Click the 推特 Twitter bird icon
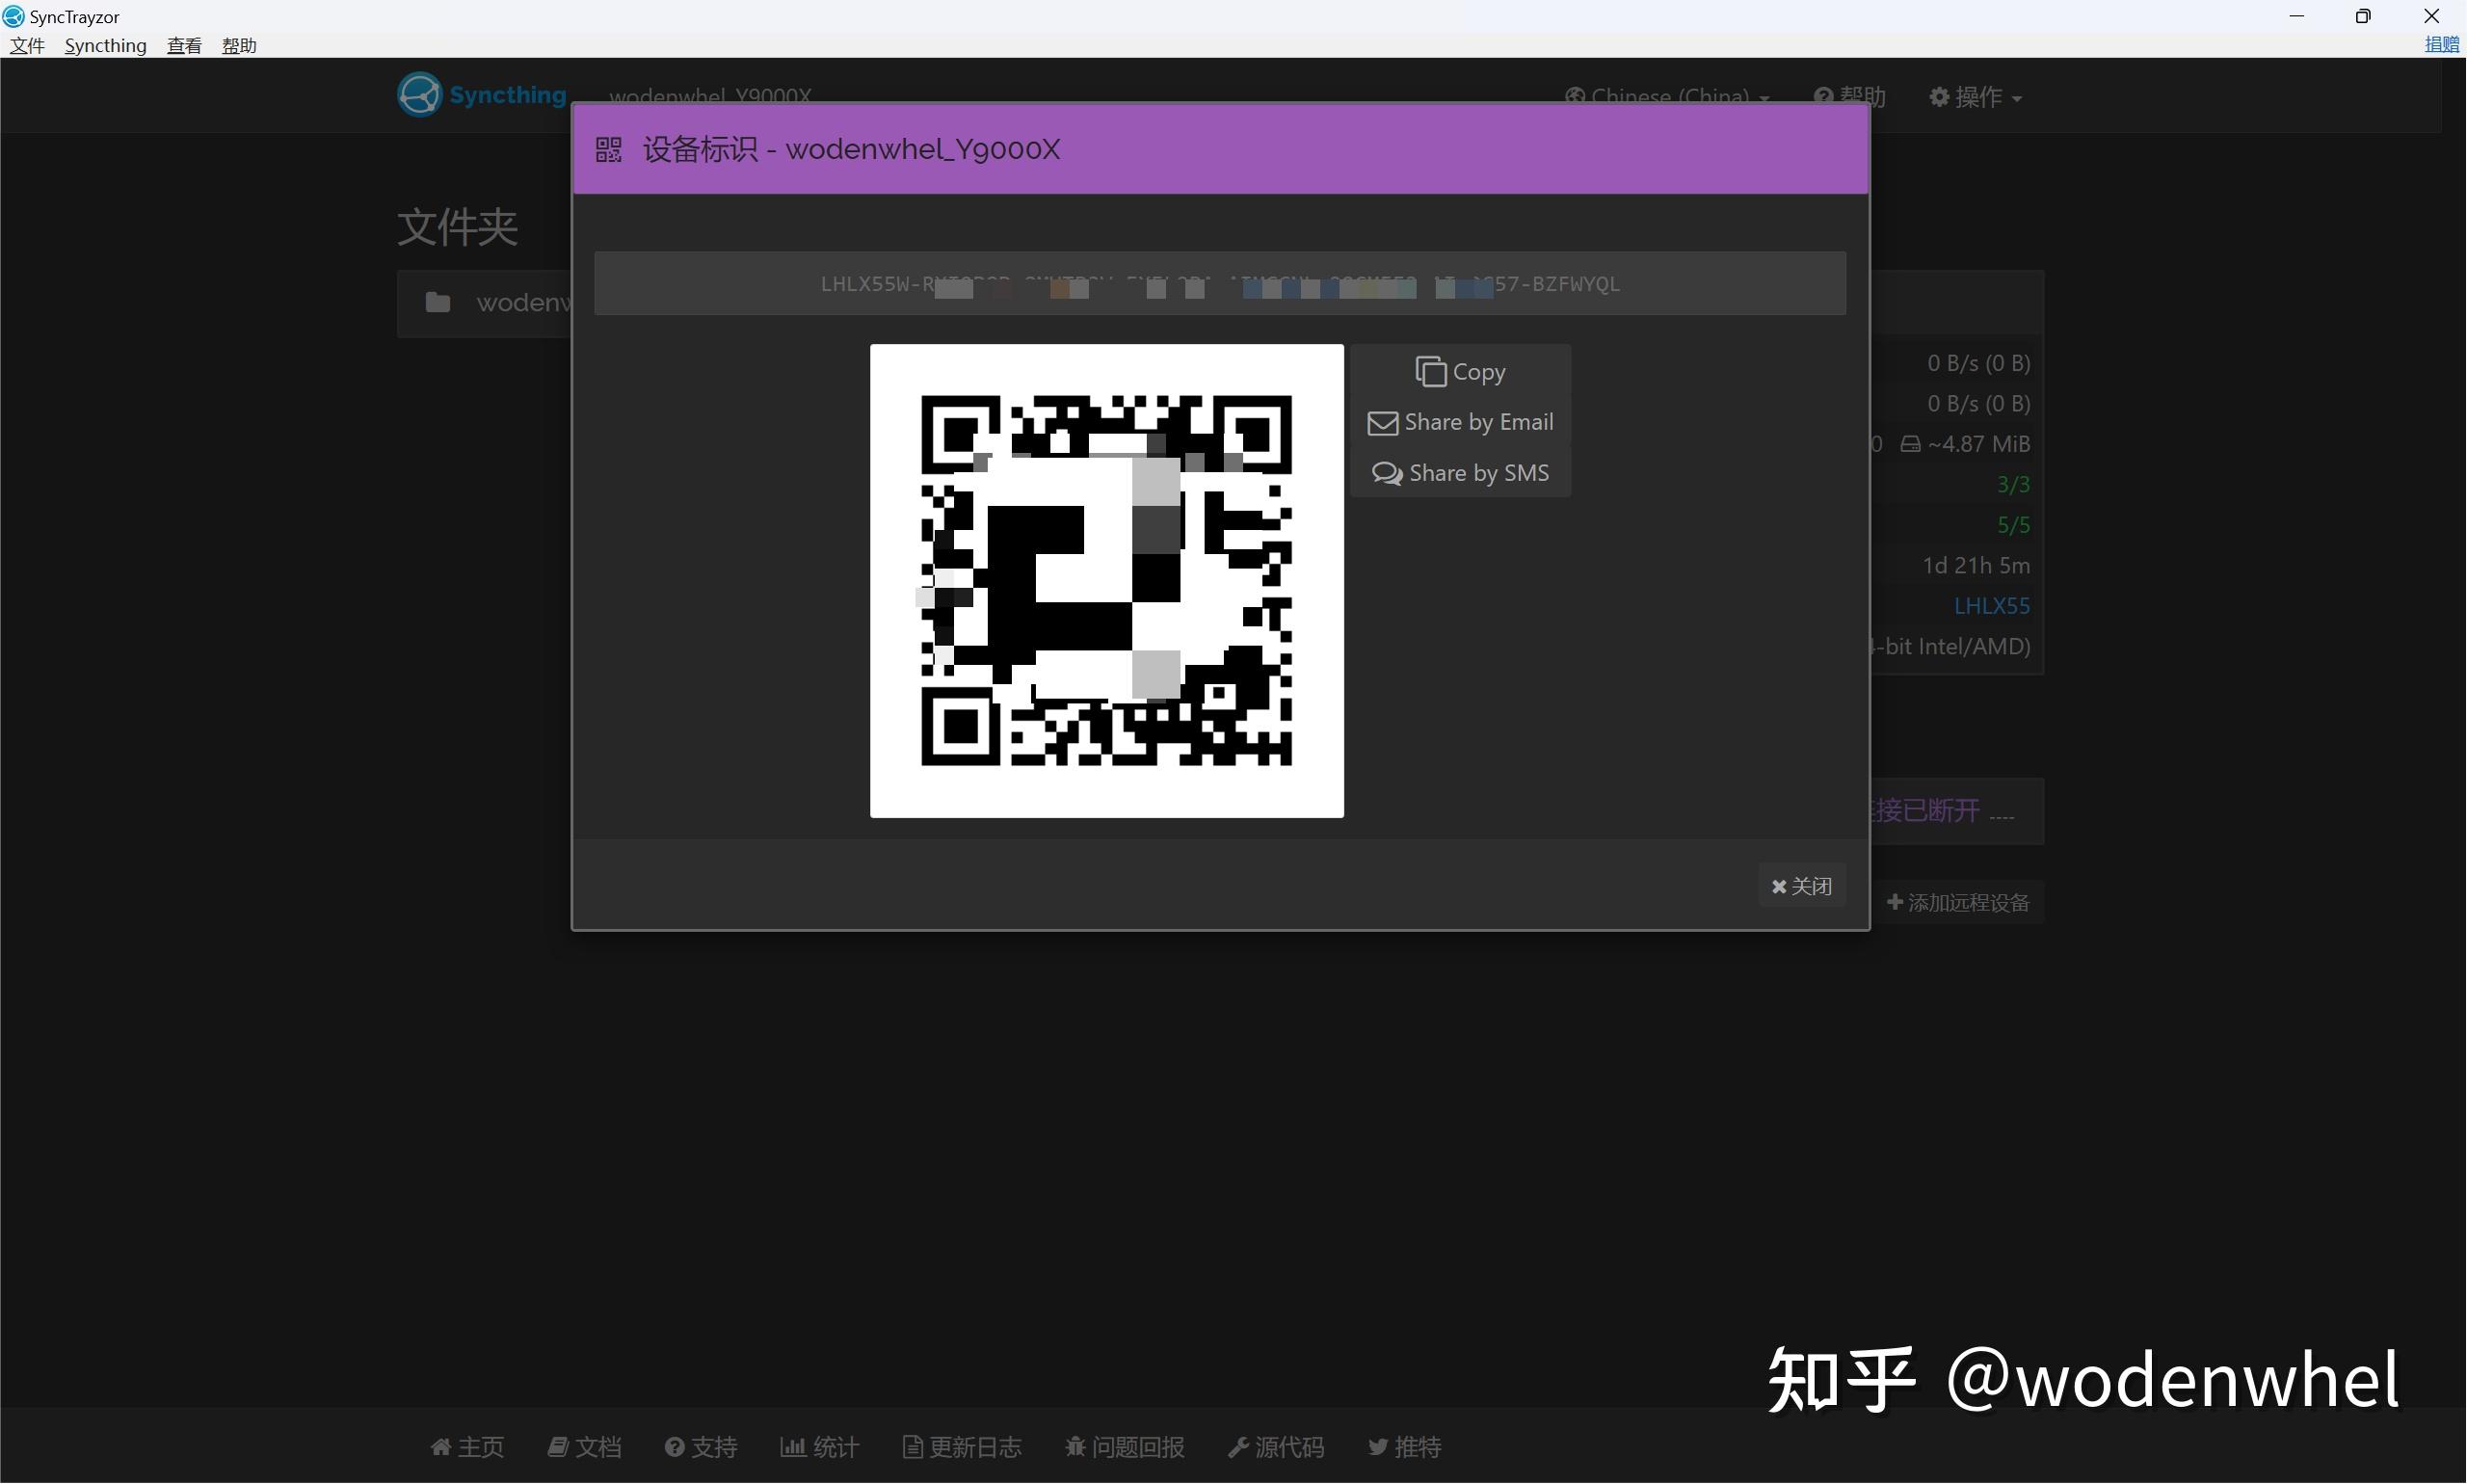This screenshot has height=1484, width=2467. (1377, 1446)
